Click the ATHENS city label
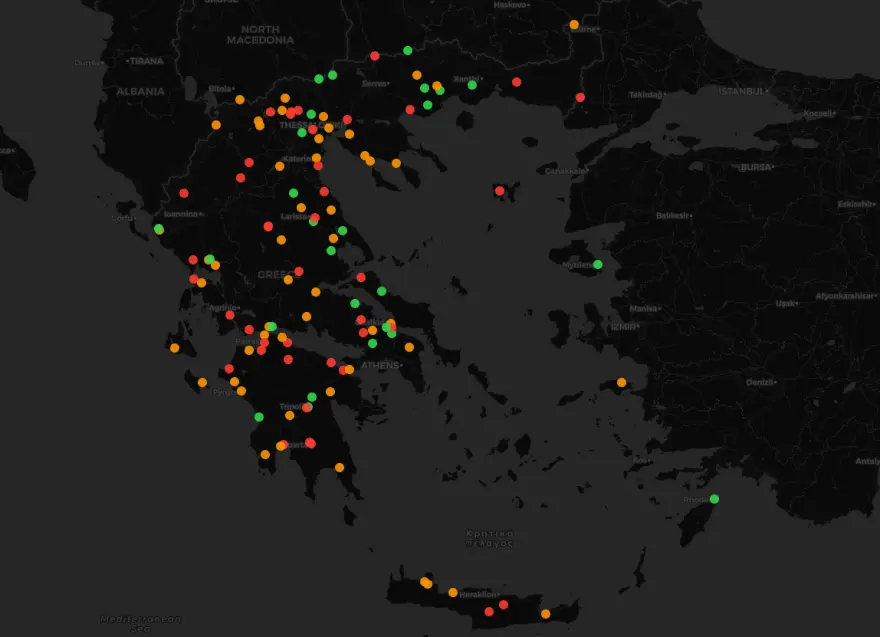 click(380, 366)
